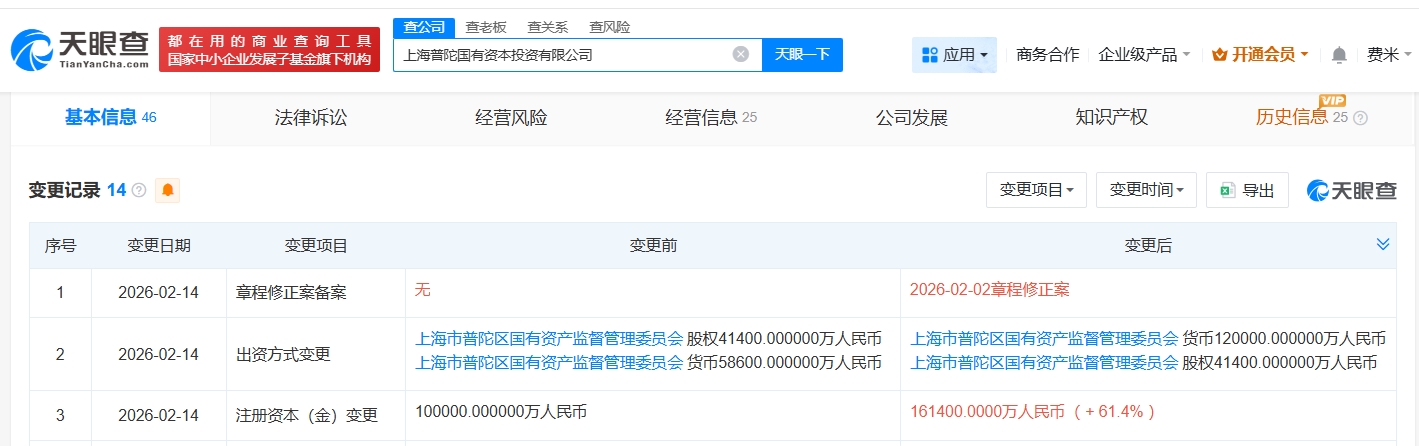Open the 费米 user account dropdown
This screenshot has width=1419, height=446.
point(1388,55)
